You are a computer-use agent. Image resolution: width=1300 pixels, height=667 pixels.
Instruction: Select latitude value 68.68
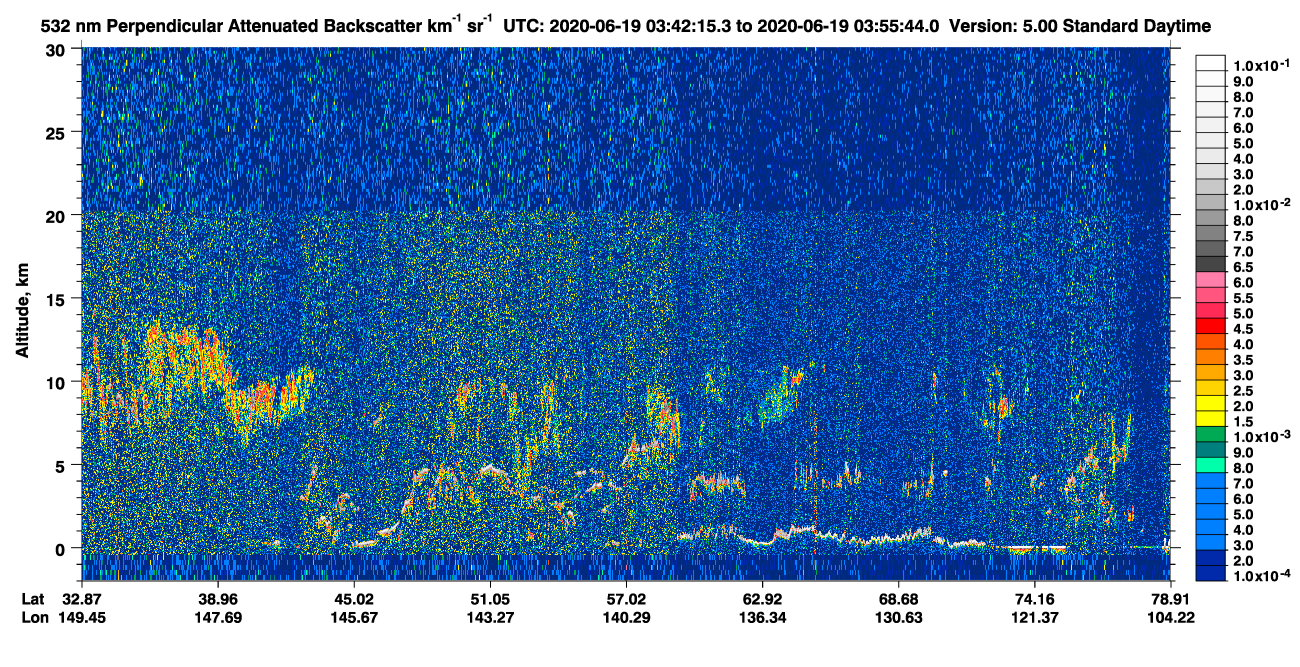898,599
